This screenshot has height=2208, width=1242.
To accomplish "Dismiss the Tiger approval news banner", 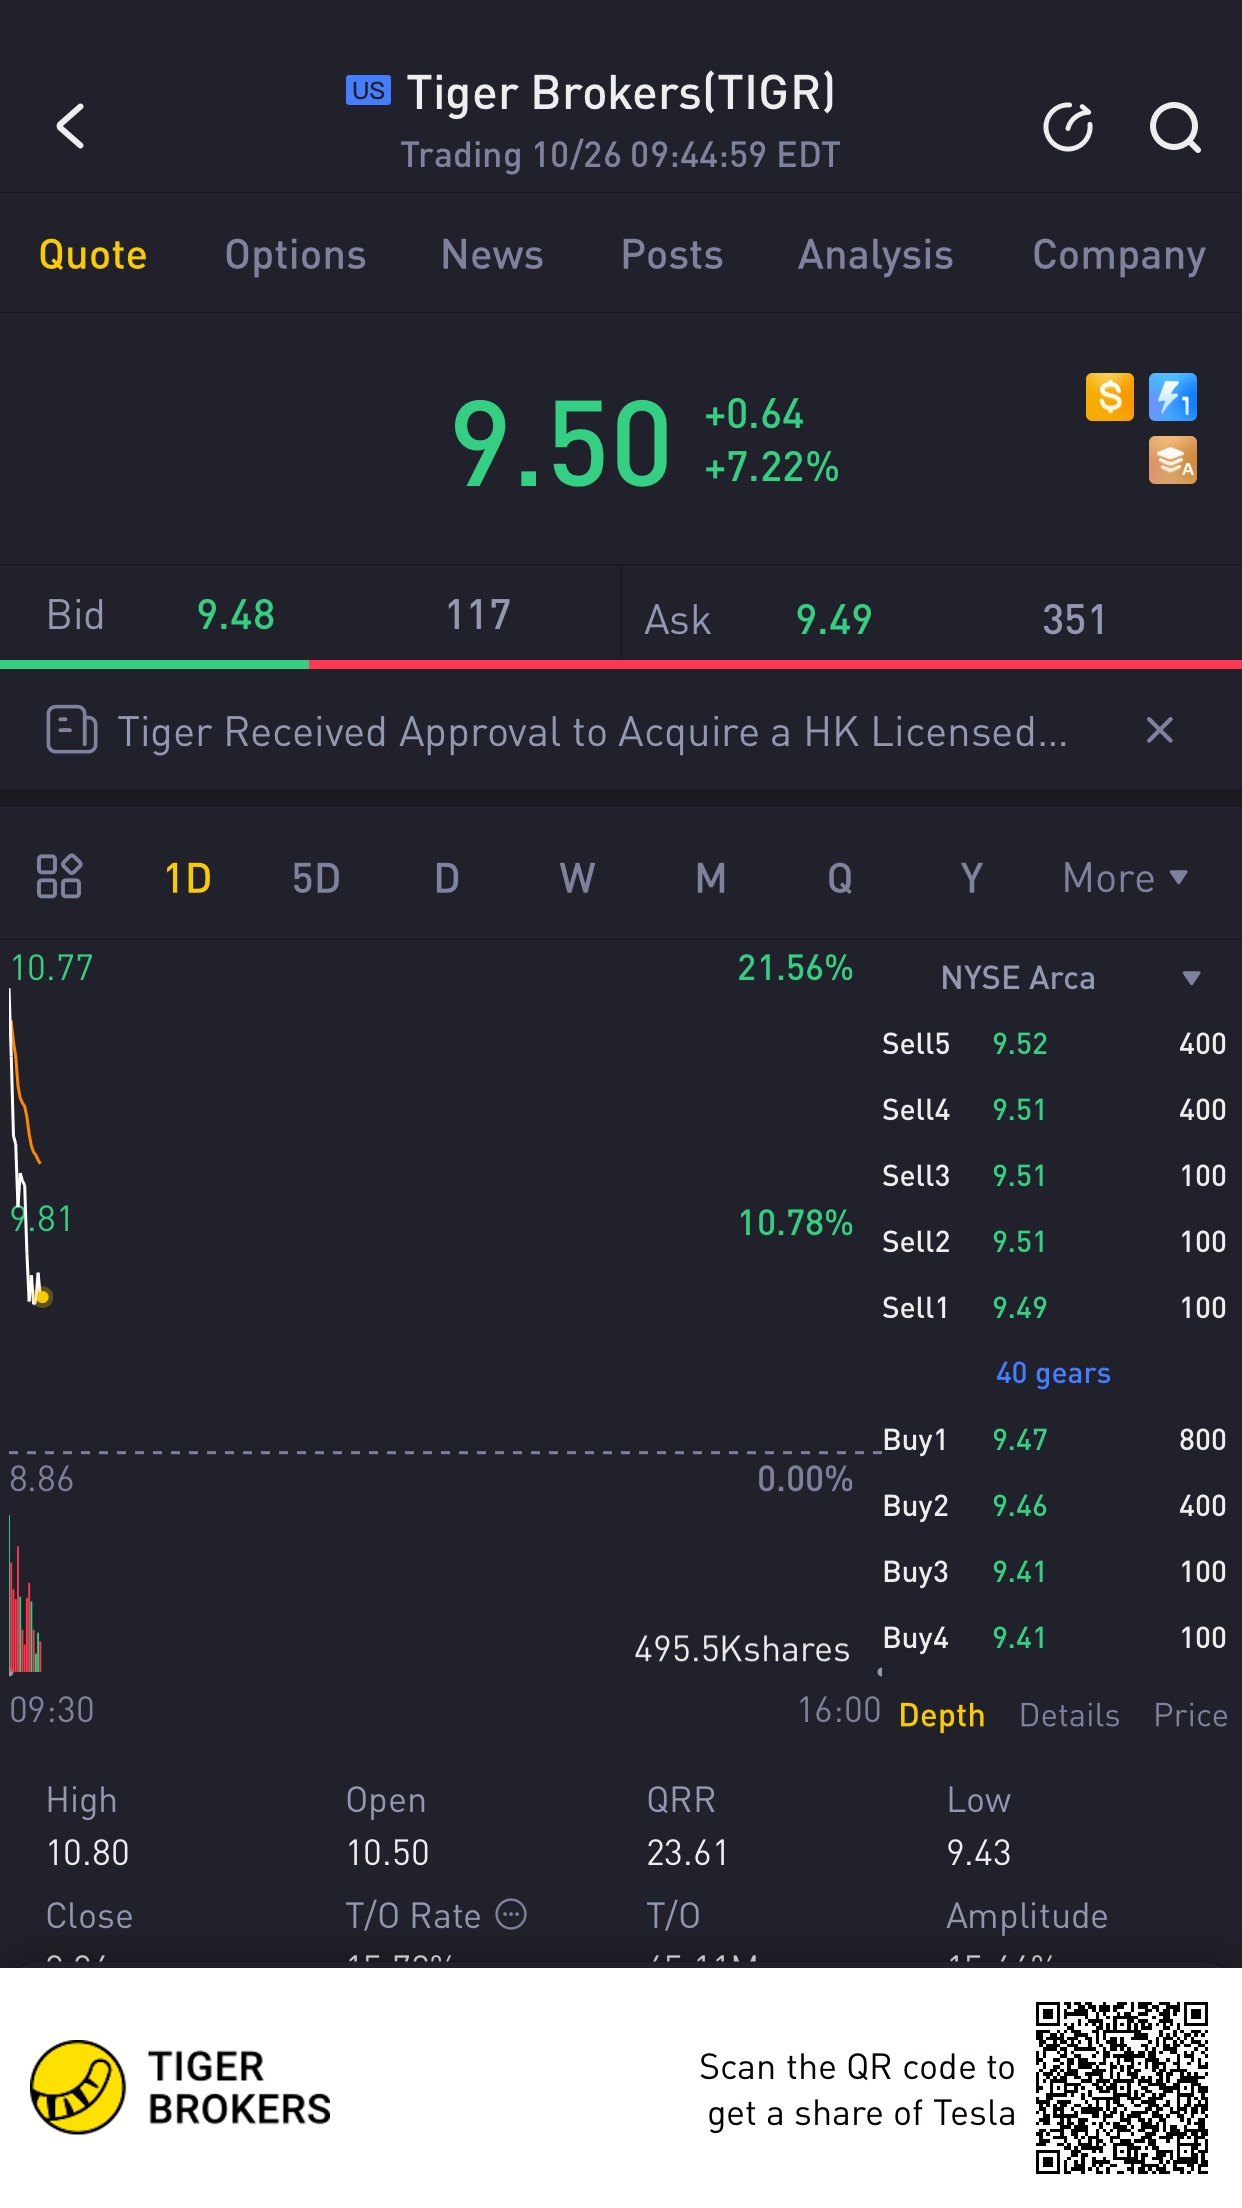I will (1159, 730).
